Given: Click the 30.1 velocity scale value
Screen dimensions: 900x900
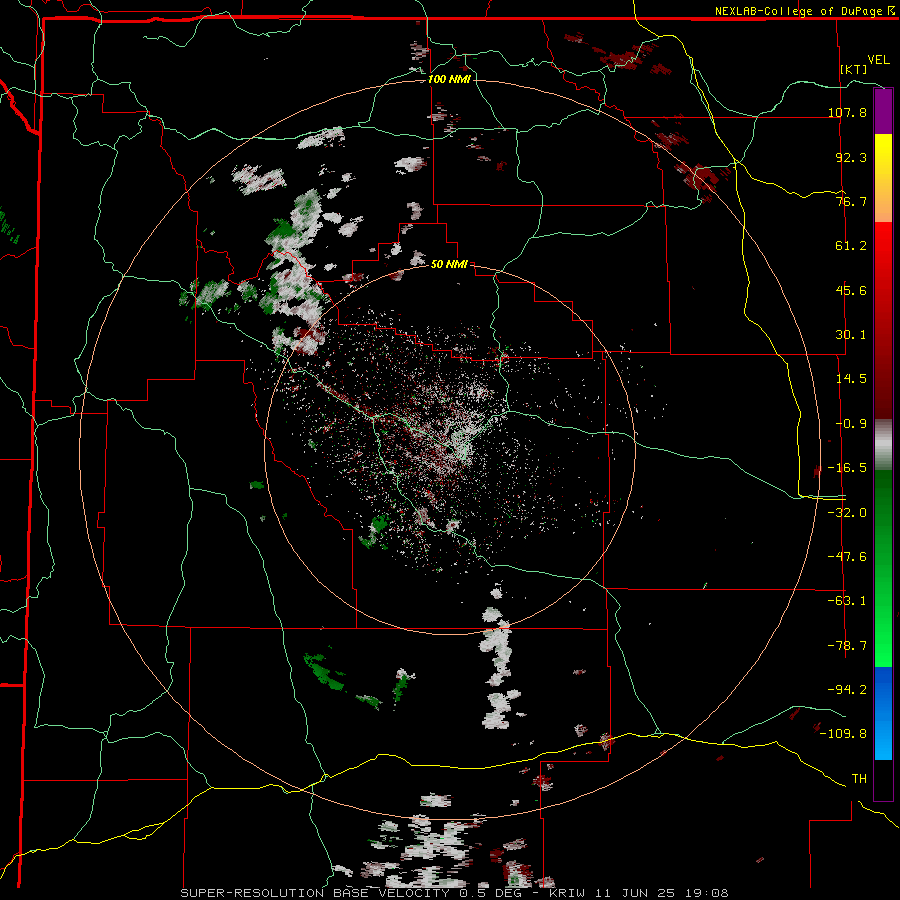Looking at the screenshot, I should (x=851, y=334).
